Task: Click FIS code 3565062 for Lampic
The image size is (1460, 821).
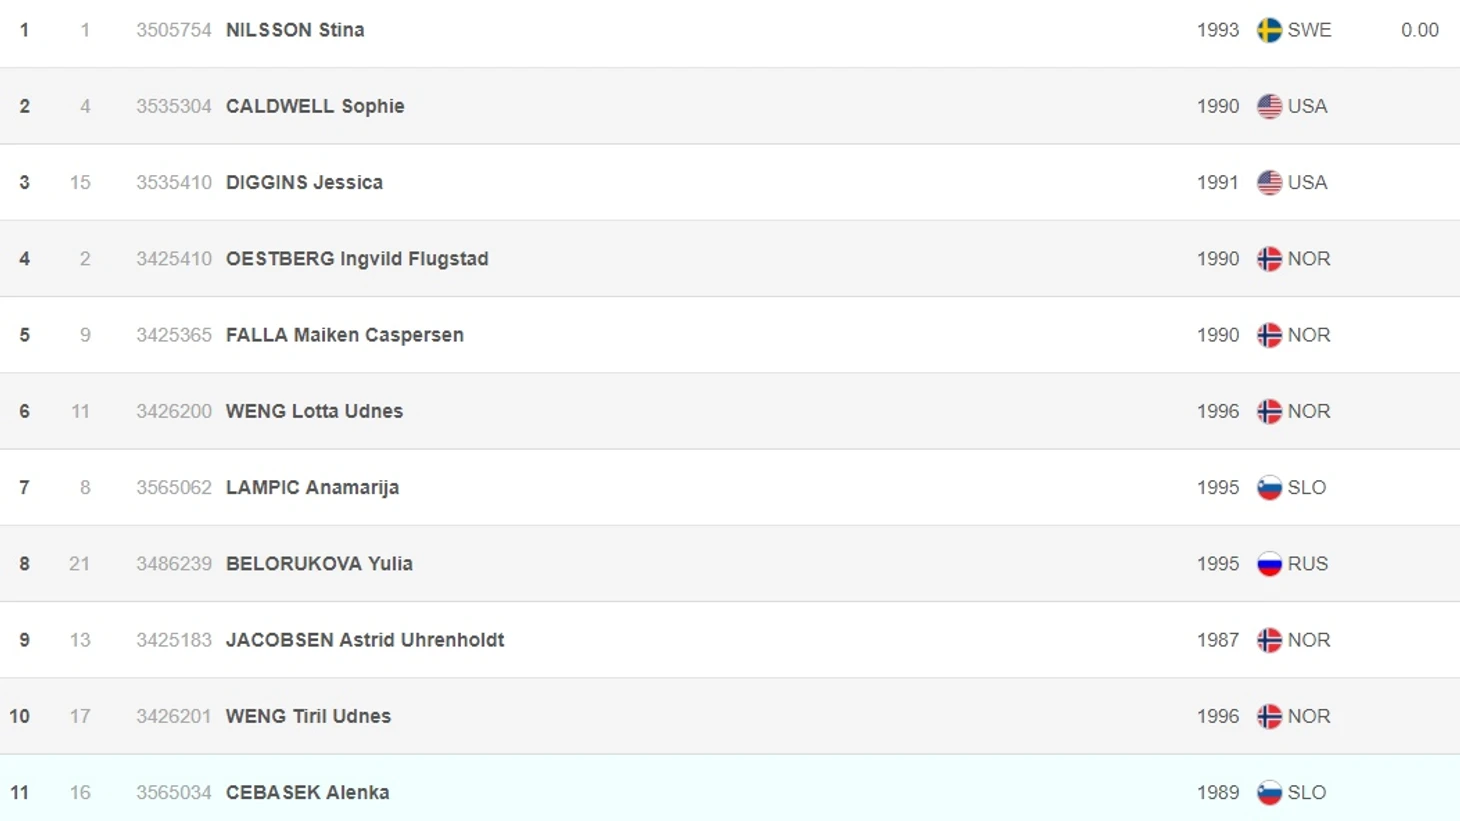Action: (x=174, y=487)
